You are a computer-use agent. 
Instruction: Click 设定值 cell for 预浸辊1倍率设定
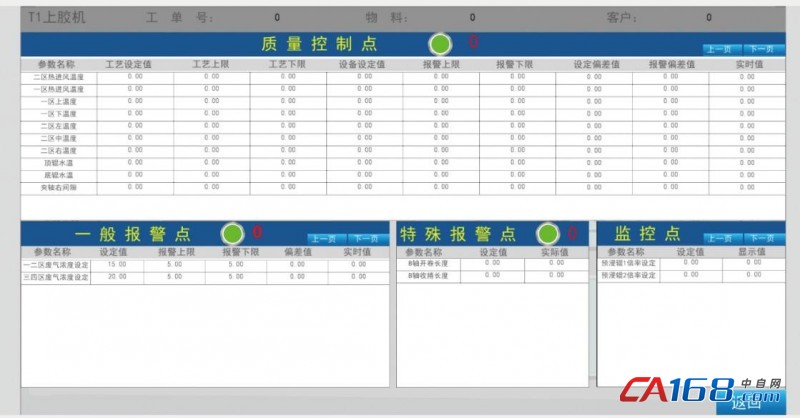[691, 262]
